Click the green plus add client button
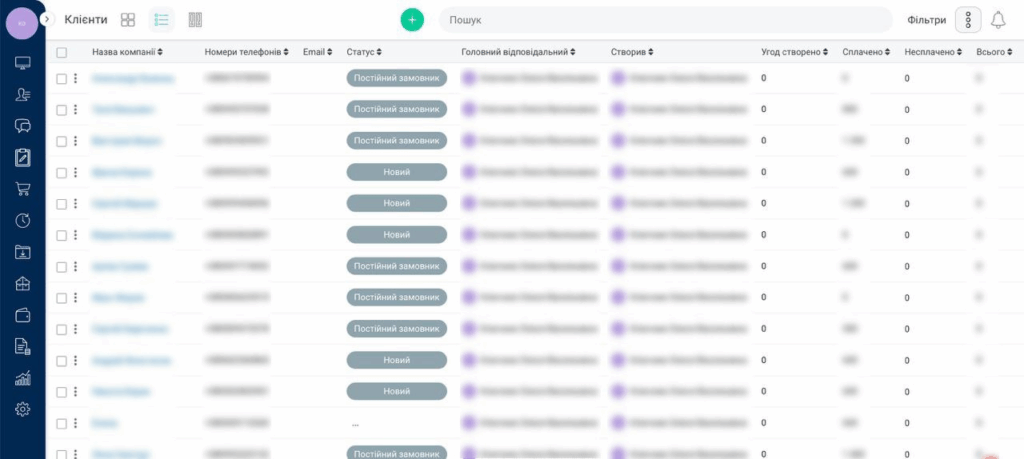The width and height of the screenshot is (1024, 459). 412,20
